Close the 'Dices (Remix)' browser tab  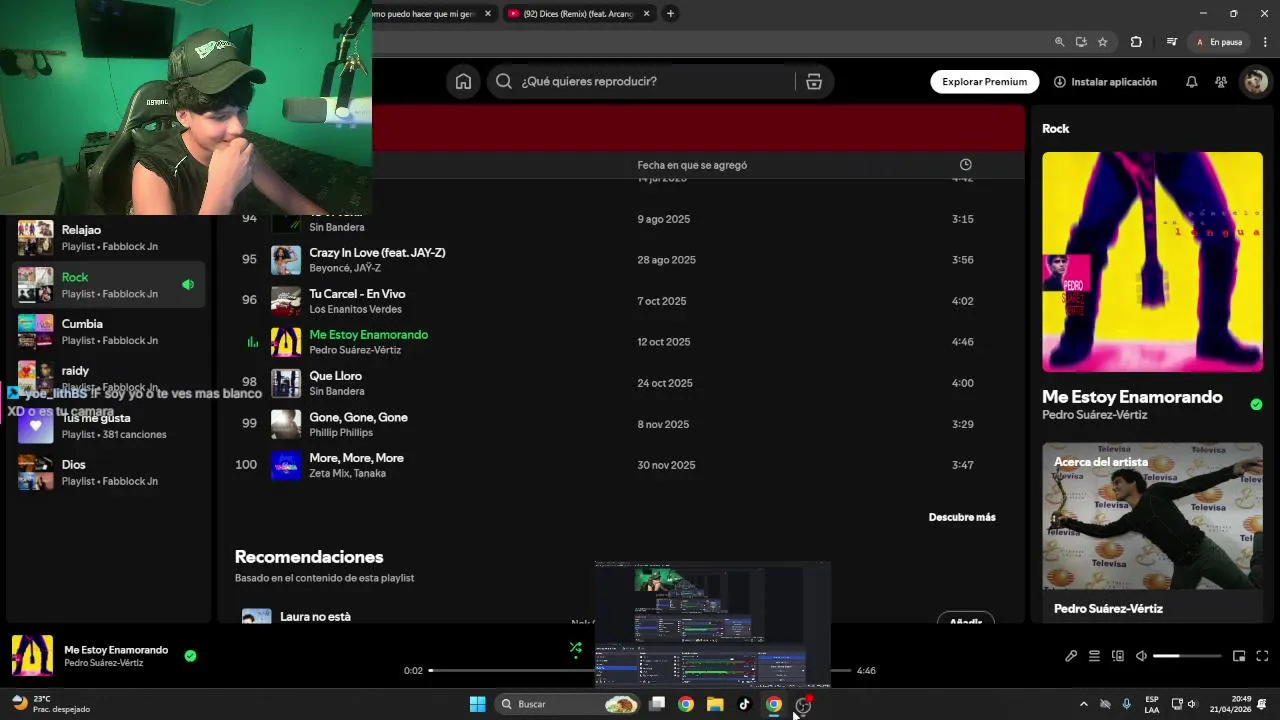point(646,13)
